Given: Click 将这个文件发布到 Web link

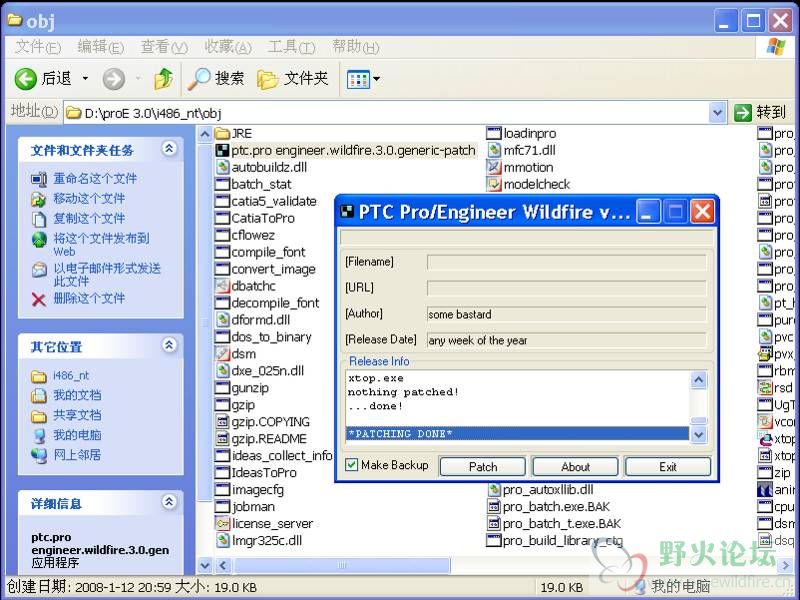Looking at the screenshot, I should (101, 244).
